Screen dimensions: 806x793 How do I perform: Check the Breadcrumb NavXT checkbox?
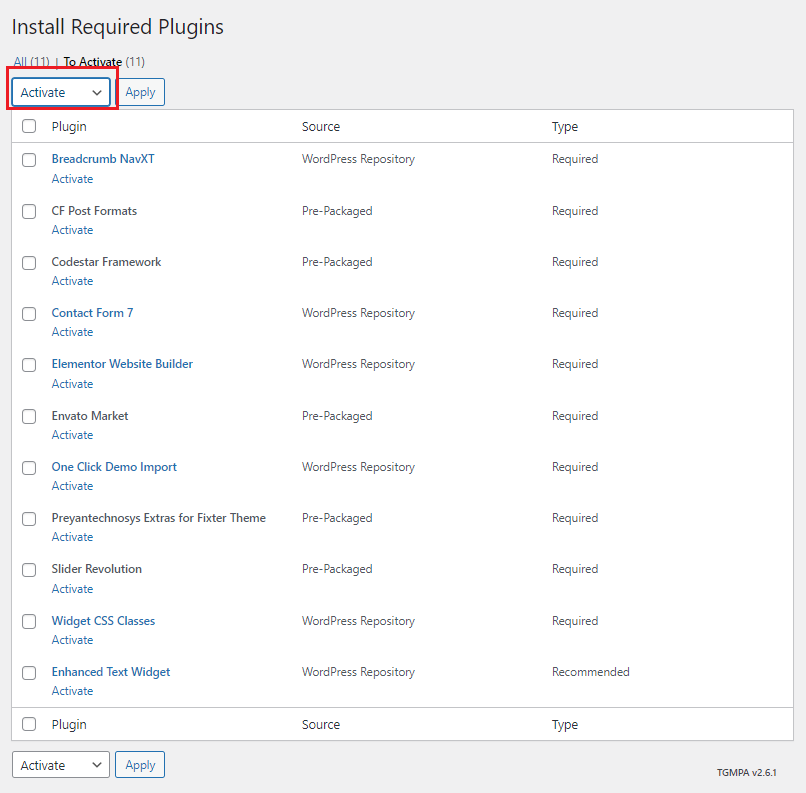29,160
